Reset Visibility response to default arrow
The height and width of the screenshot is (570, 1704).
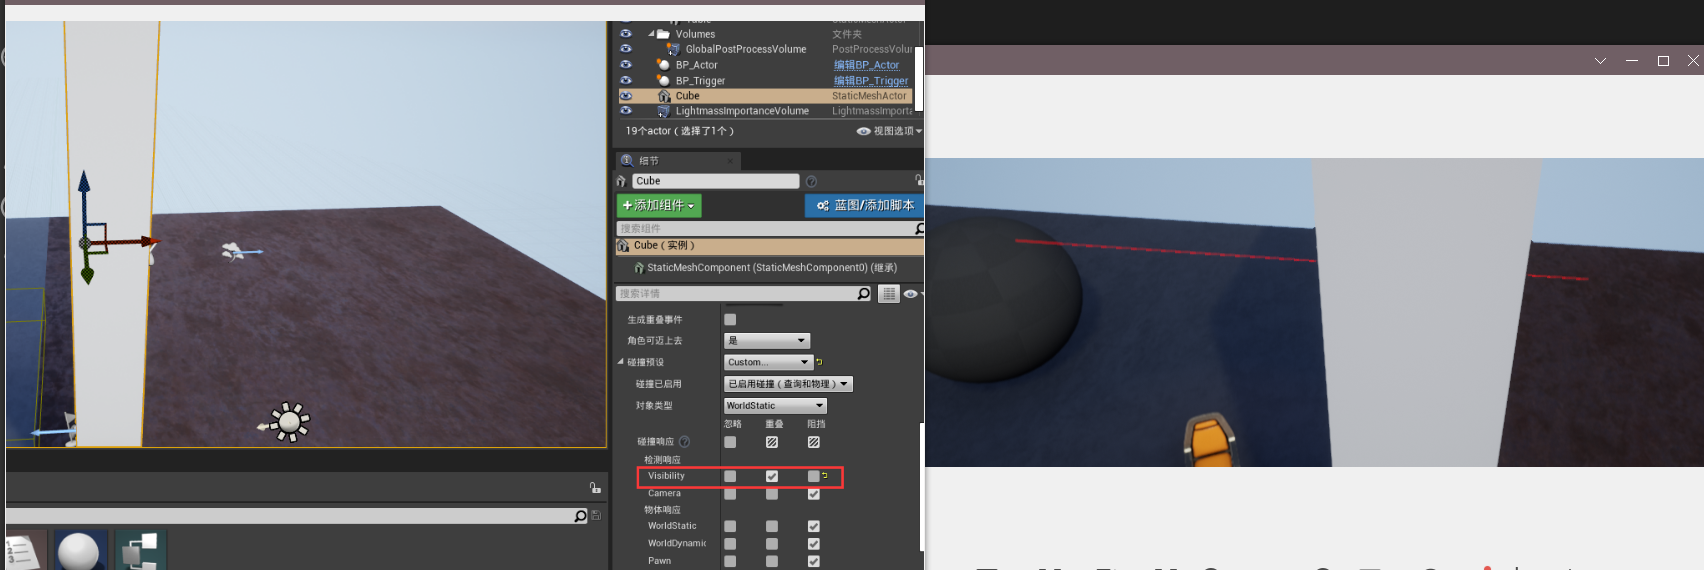coord(825,476)
